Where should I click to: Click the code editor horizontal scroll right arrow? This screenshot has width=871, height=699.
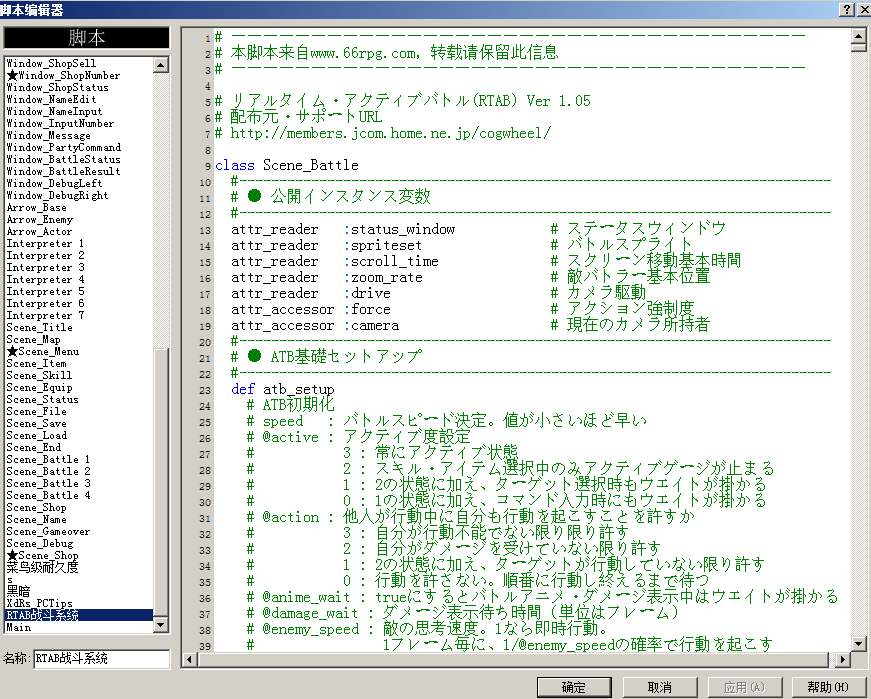[843, 659]
